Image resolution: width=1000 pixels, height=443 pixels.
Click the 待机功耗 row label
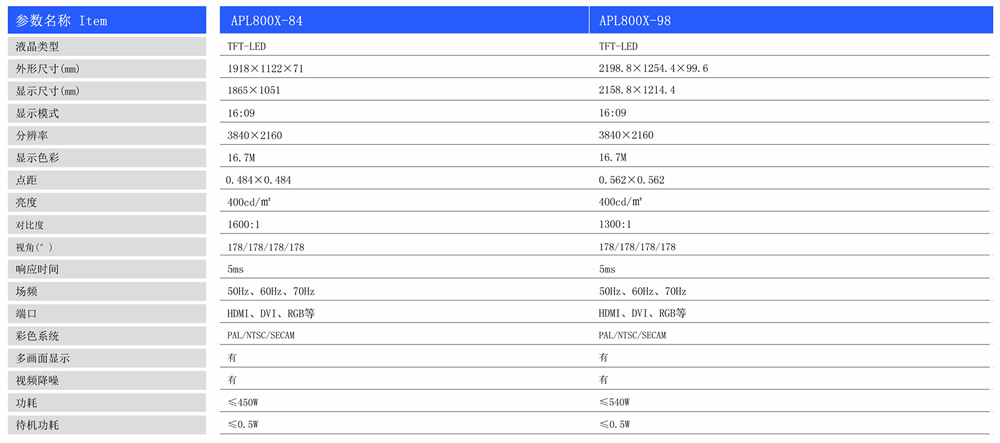38,425
